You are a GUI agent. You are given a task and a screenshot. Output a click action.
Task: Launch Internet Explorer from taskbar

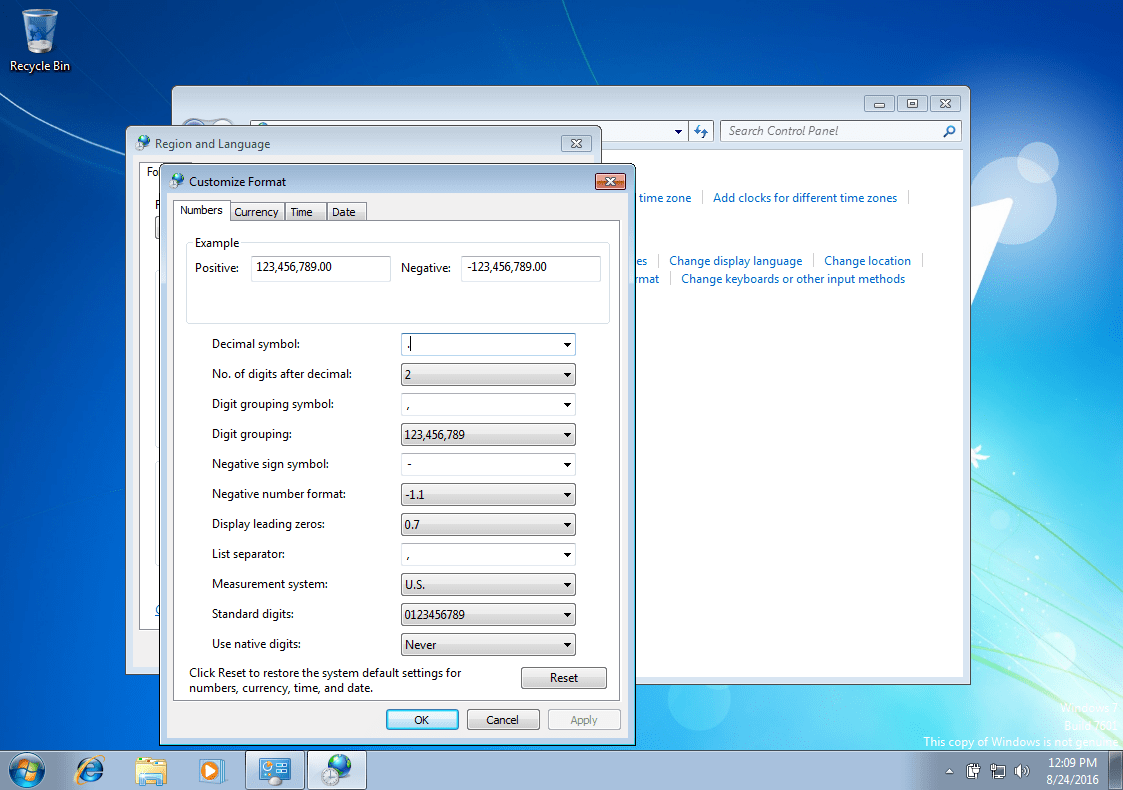tap(90, 771)
